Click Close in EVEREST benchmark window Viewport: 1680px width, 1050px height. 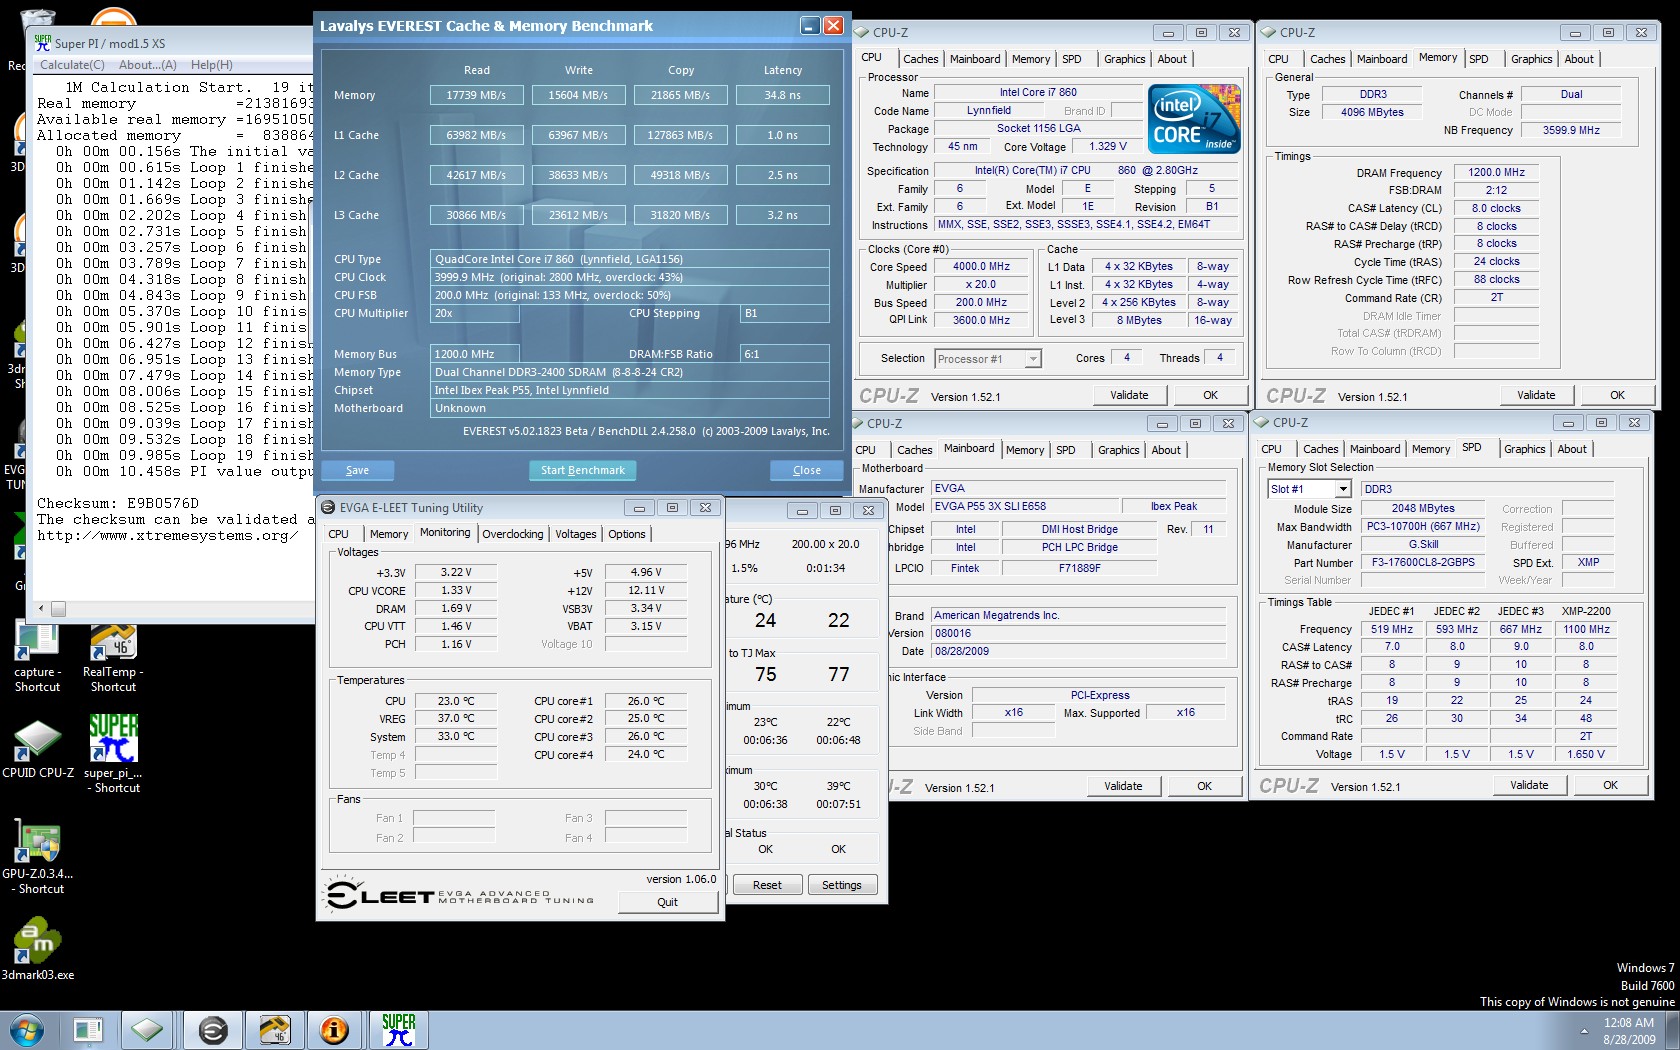coord(807,470)
